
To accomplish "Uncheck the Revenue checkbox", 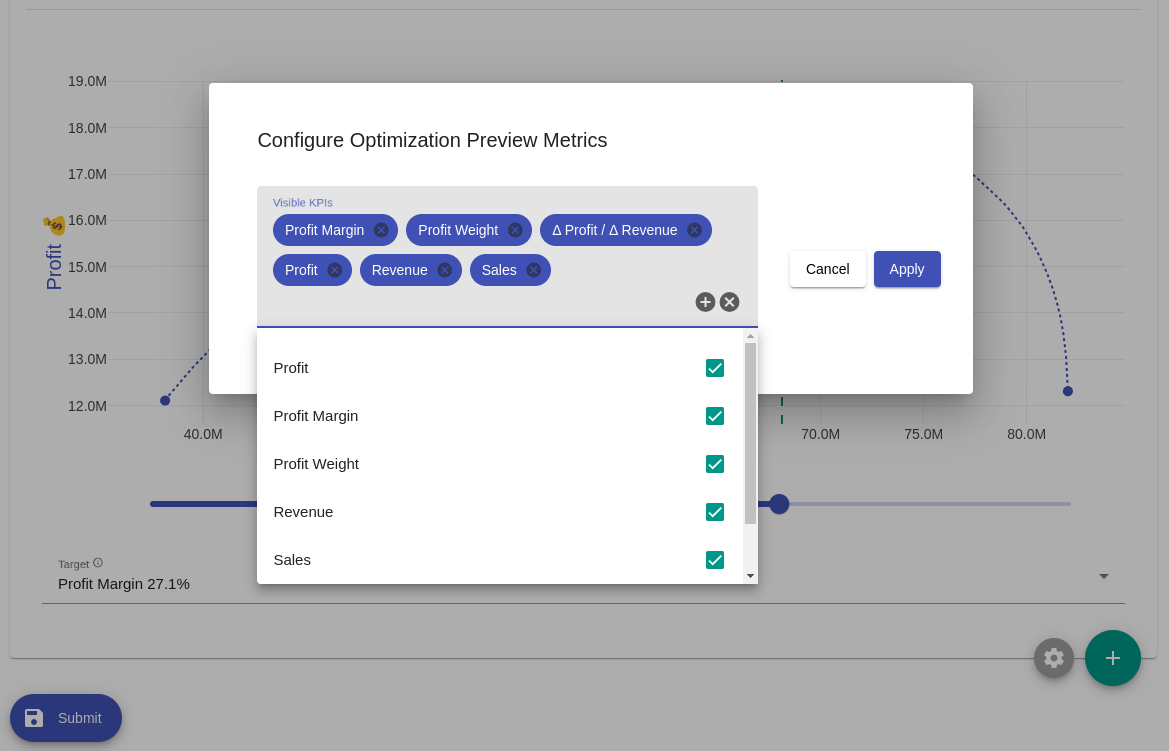I will click(x=714, y=512).
